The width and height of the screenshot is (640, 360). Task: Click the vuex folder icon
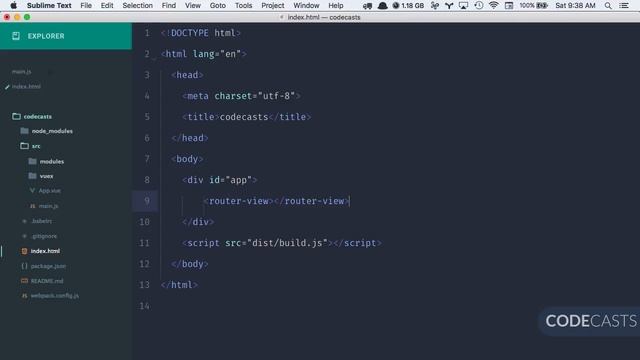[33, 176]
